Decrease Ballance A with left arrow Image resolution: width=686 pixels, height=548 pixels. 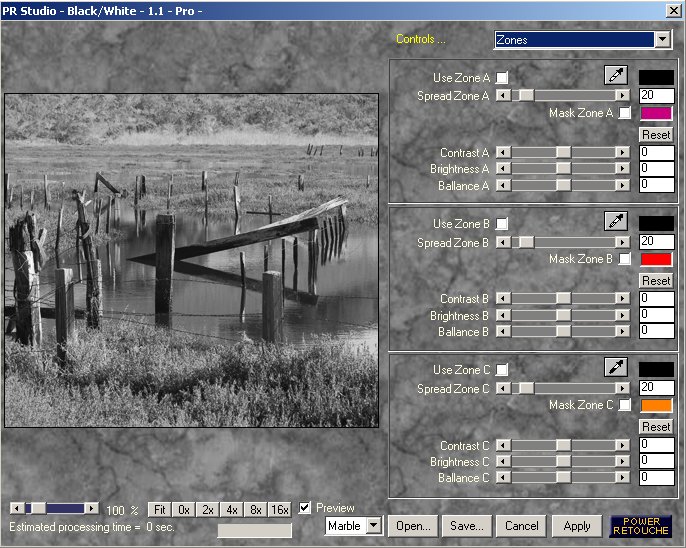504,185
